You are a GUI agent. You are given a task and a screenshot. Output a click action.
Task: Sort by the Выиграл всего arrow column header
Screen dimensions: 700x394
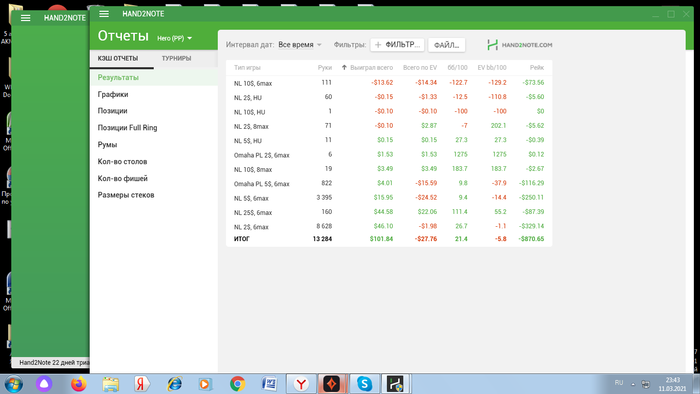click(367, 67)
